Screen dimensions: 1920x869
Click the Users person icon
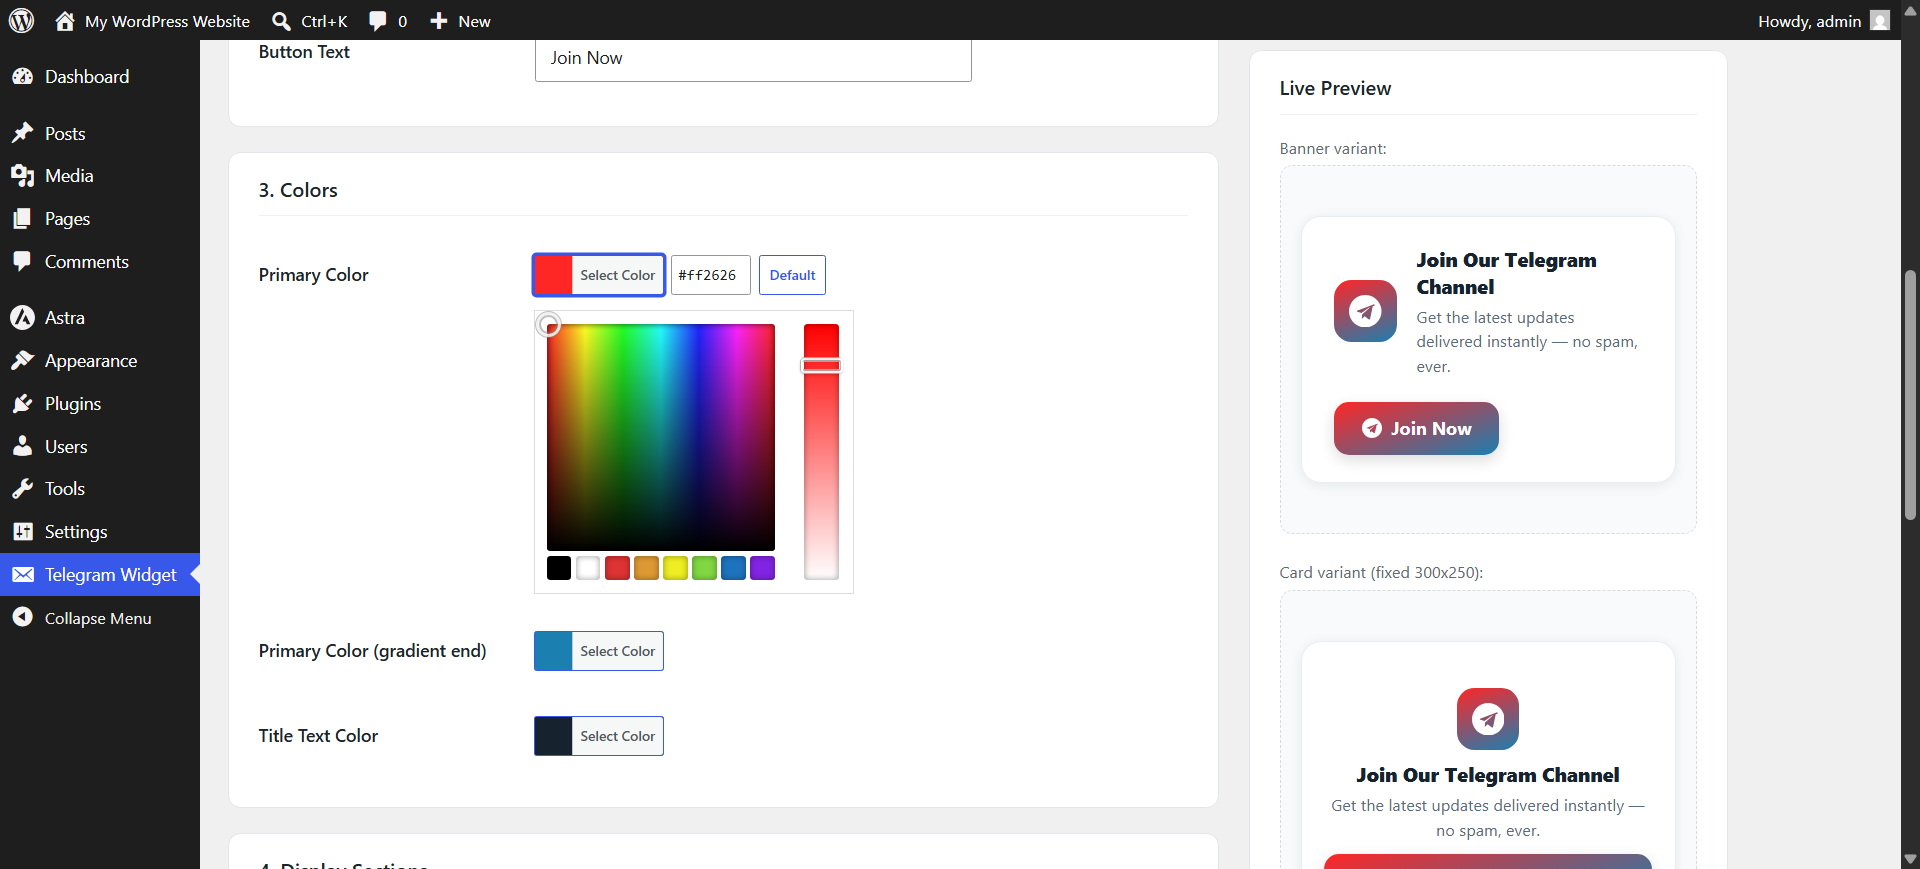[23, 447]
